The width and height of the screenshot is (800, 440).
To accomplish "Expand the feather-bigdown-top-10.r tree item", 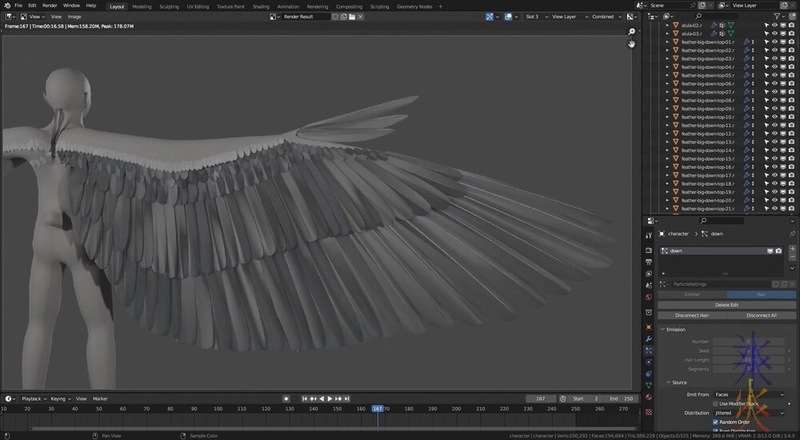I will (x=668, y=117).
